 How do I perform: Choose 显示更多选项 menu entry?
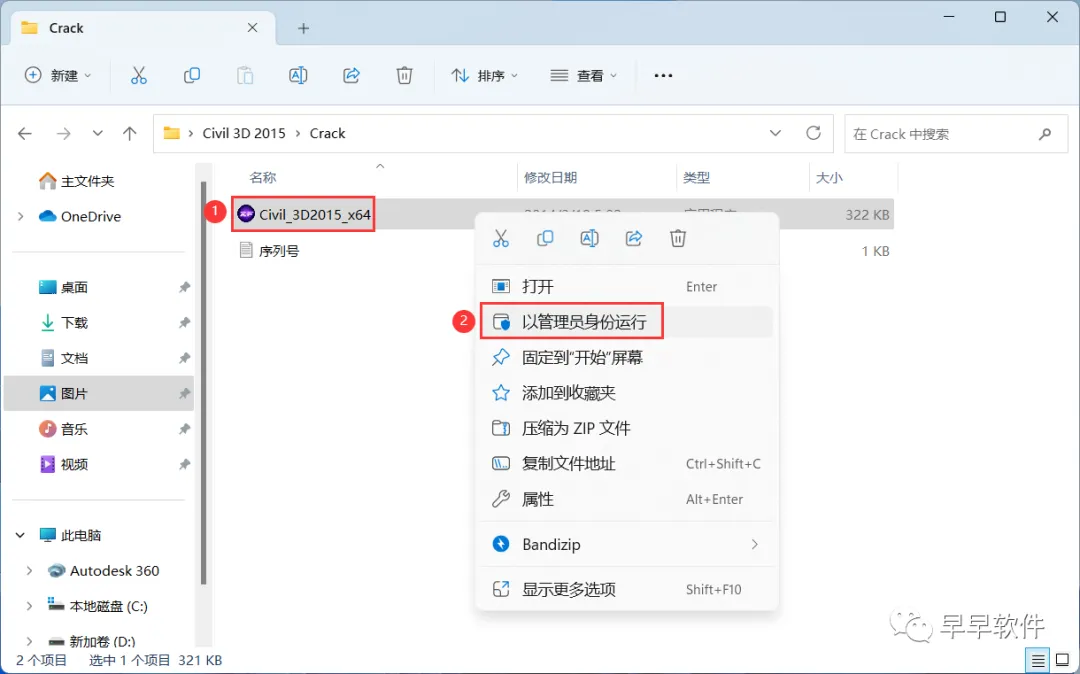click(x=626, y=589)
